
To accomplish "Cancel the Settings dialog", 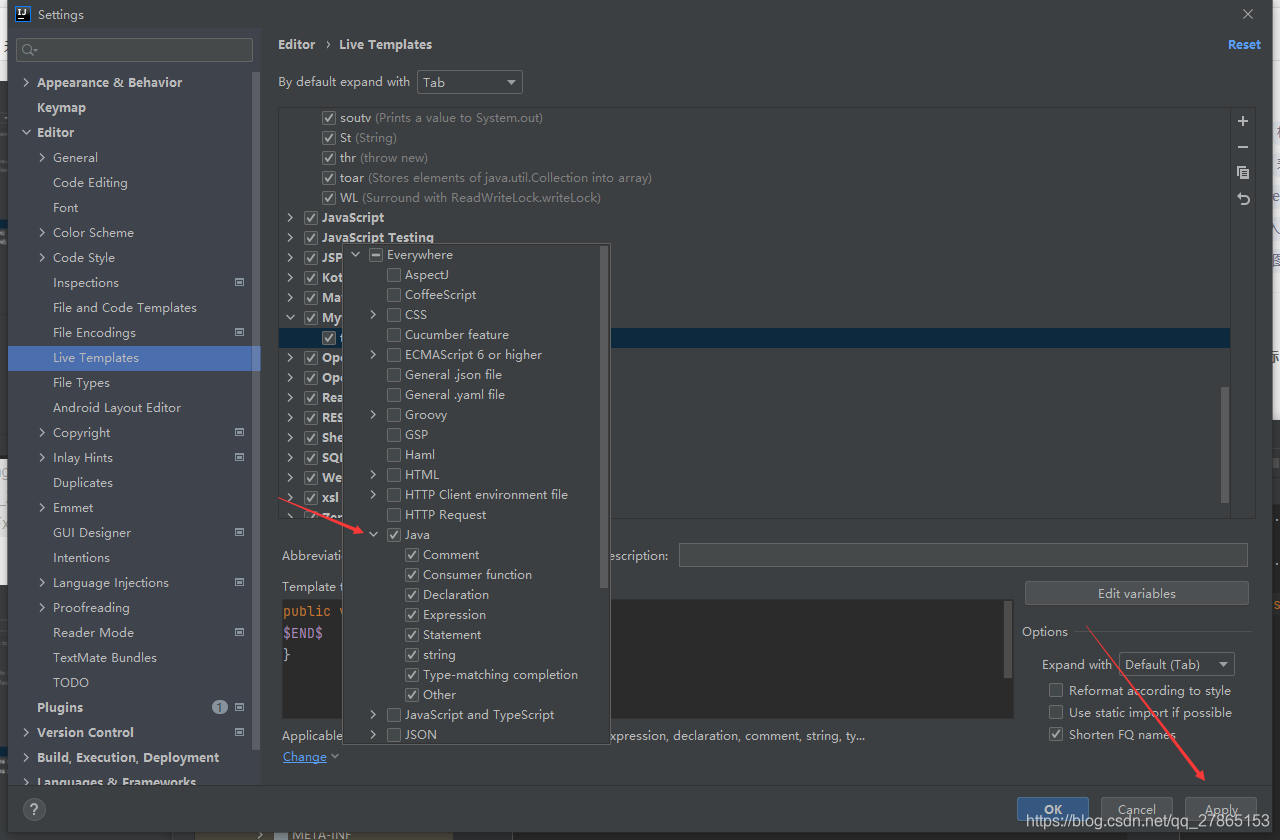I will pos(1137,810).
